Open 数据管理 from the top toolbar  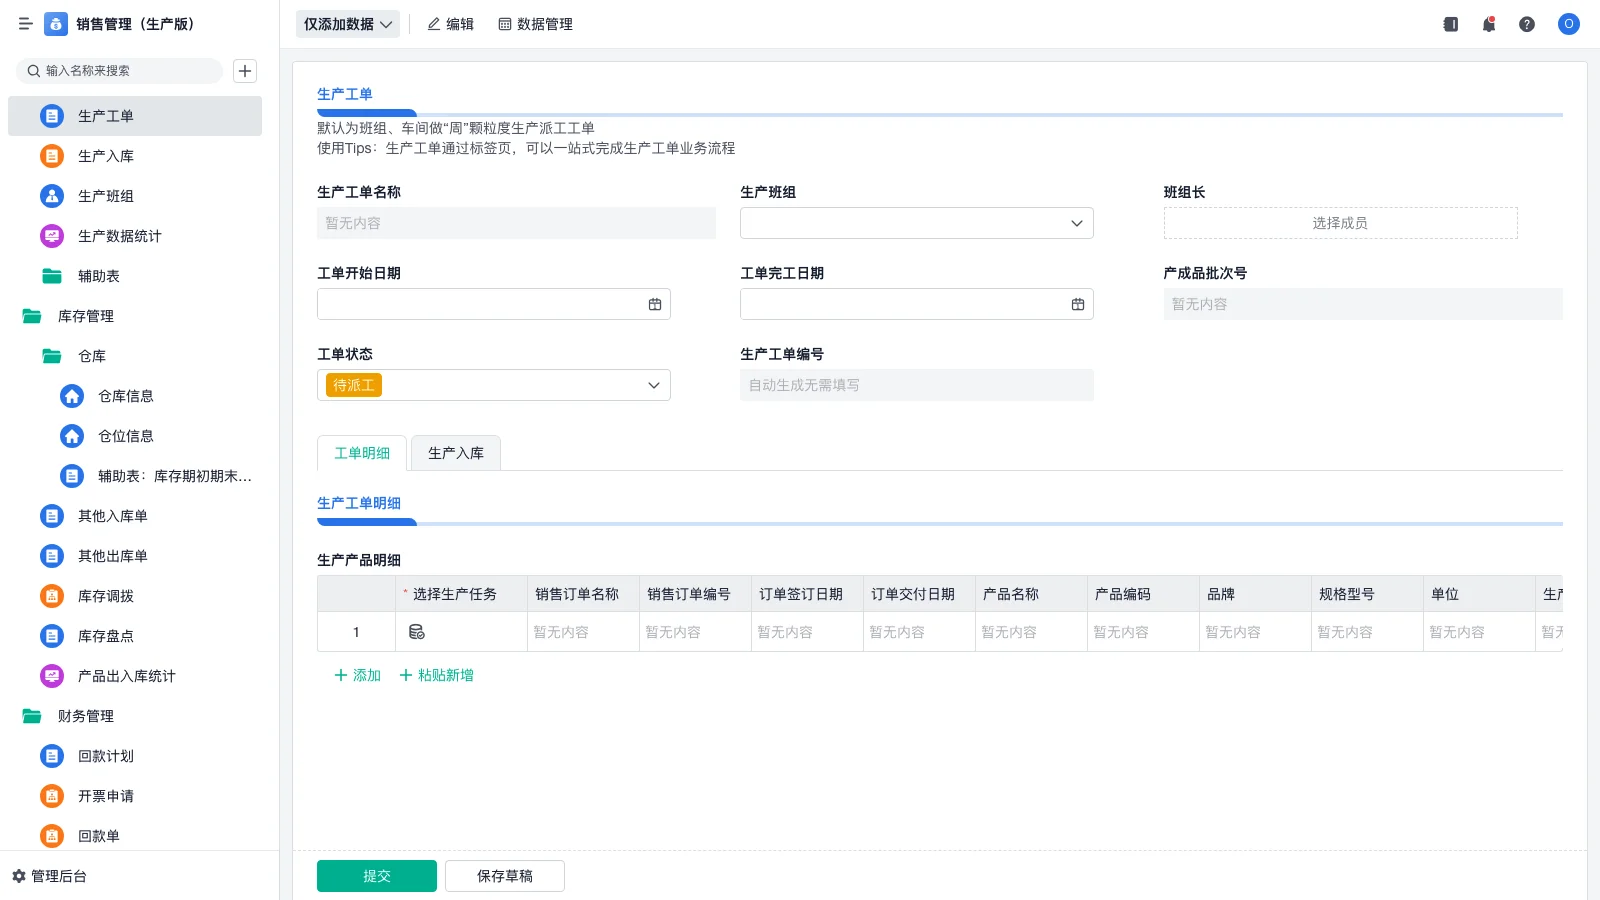click(535, 24)
